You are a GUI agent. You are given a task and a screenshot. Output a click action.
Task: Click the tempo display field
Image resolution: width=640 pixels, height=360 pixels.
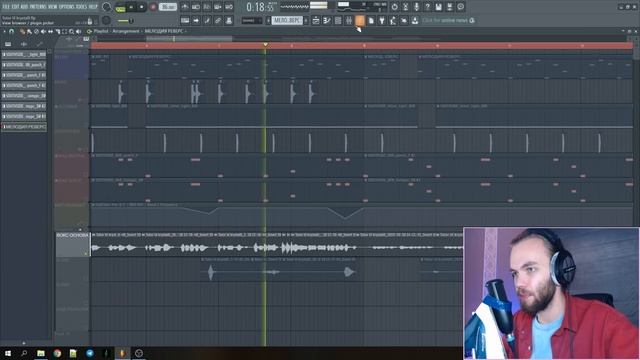[168, 7]
